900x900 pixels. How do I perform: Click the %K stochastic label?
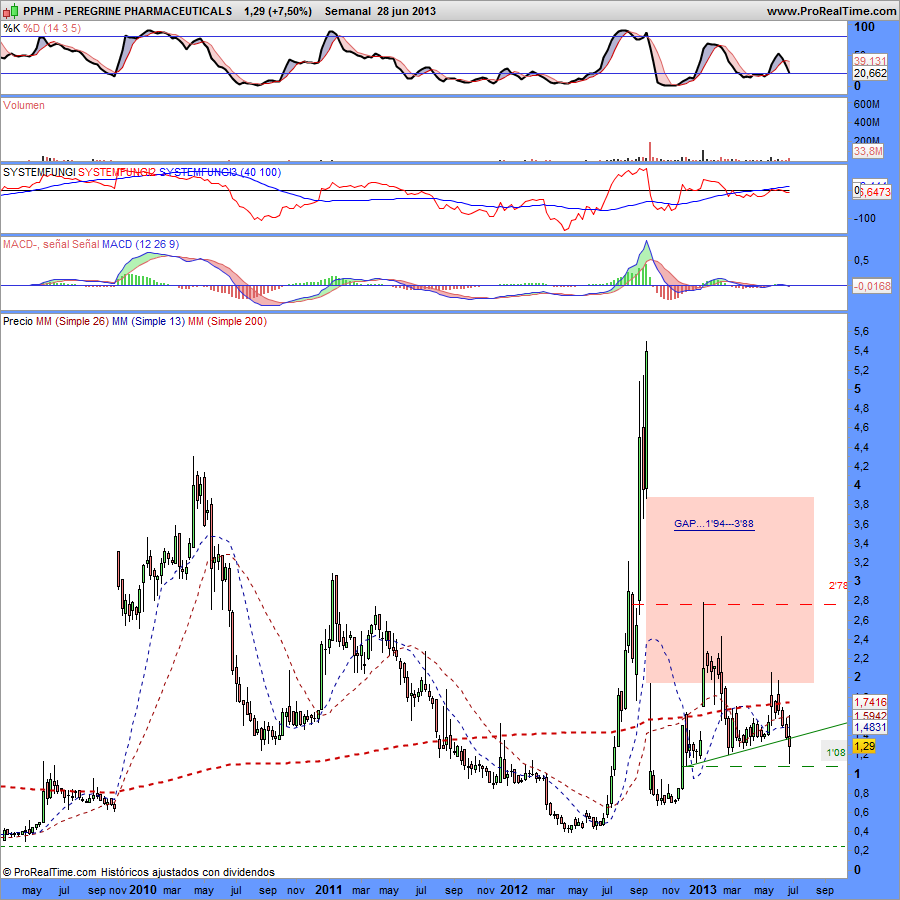11,28
